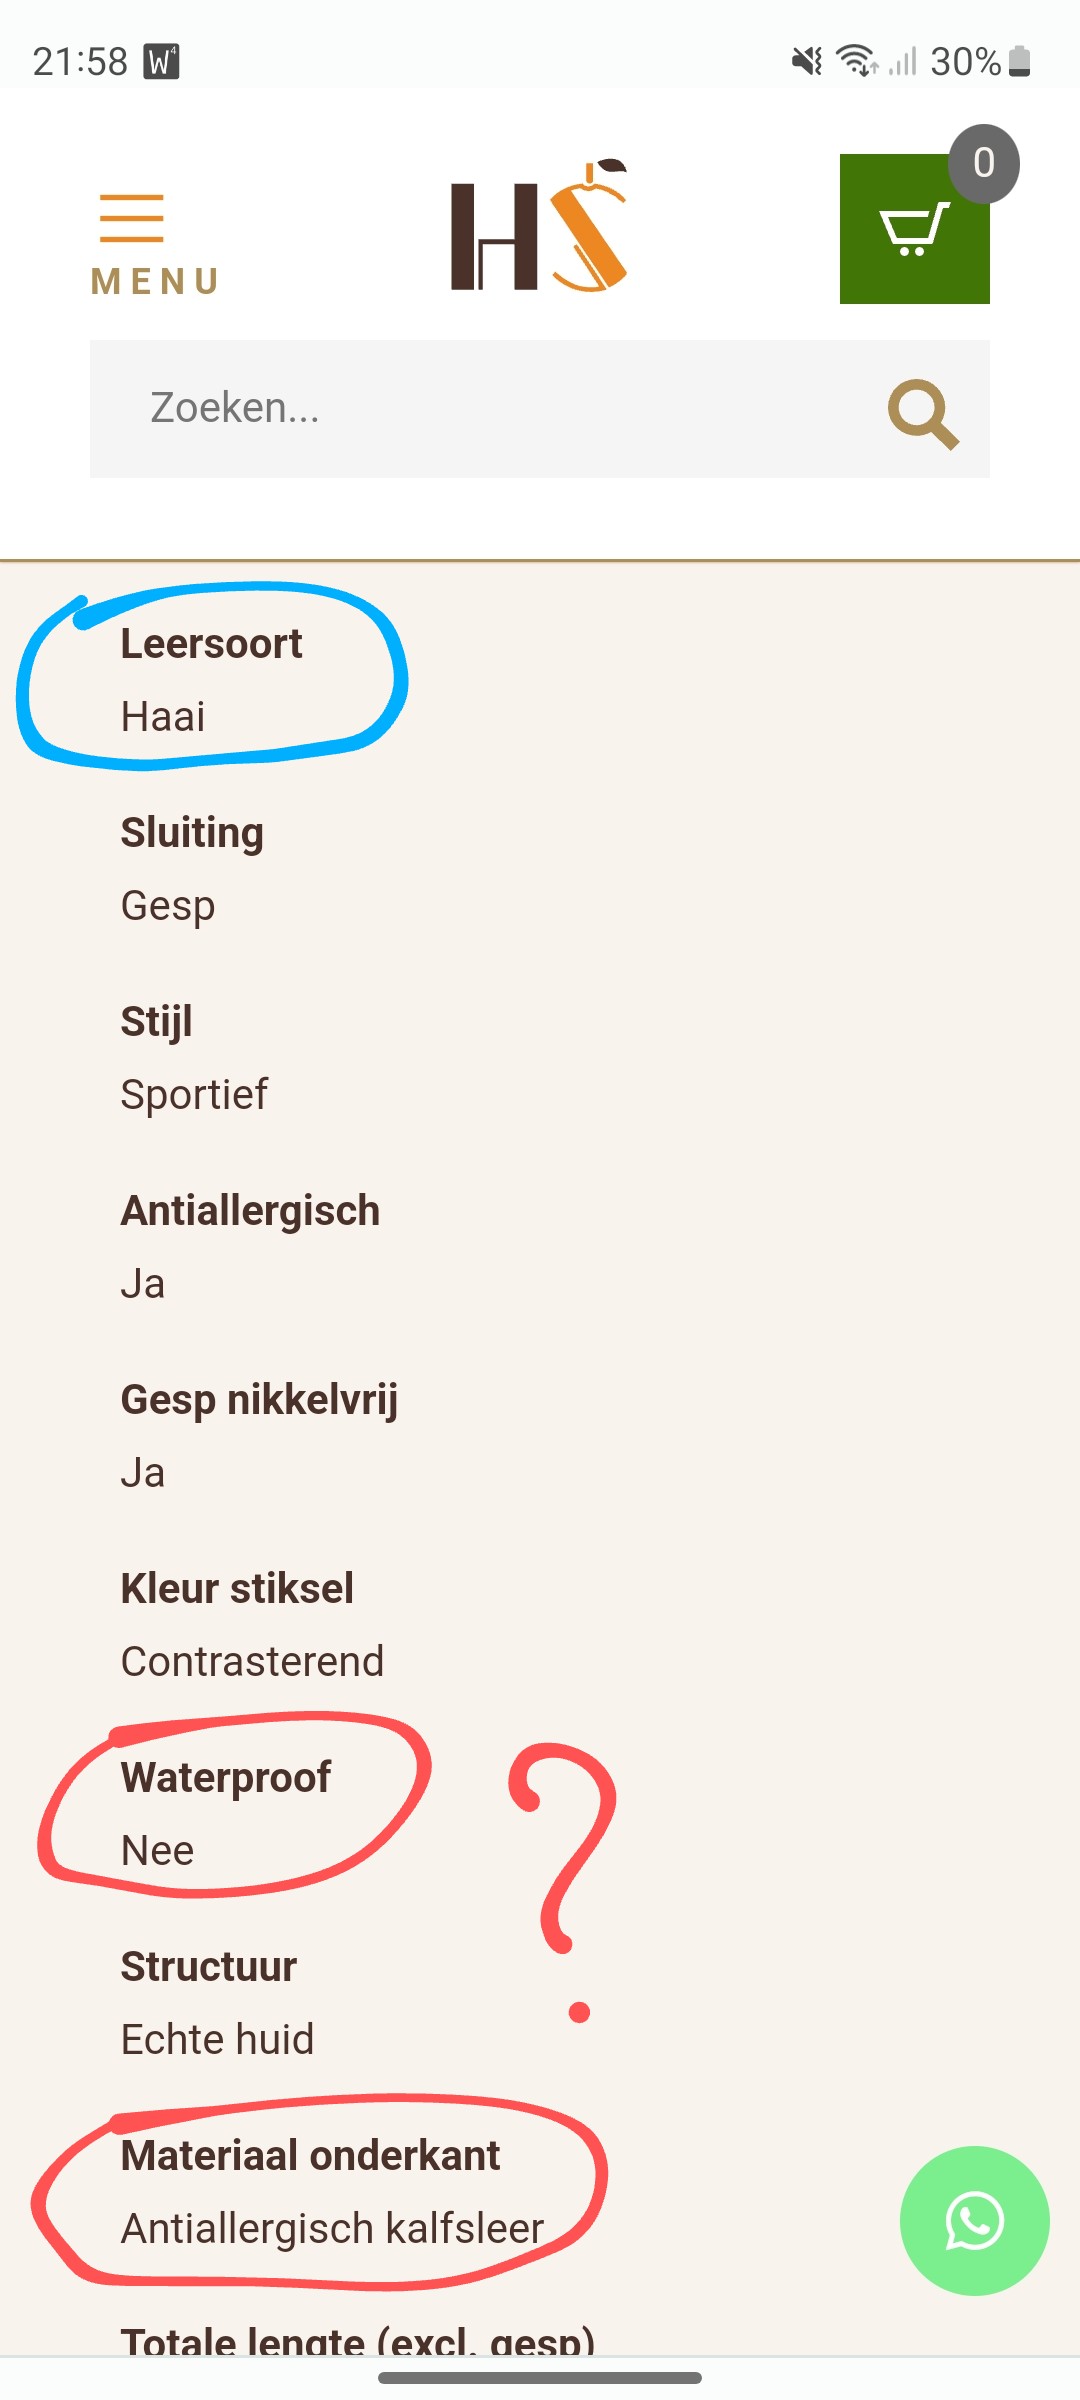Click the magnifying glass search icon
The width and height of the screenshot is (1080, 2400).
(x=923, y=413)
